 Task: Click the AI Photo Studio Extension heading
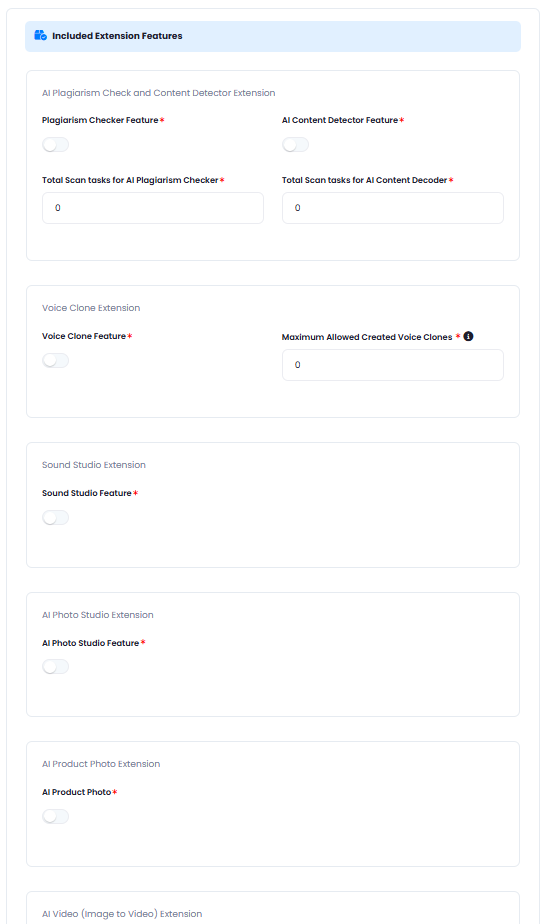coord(98,615)
